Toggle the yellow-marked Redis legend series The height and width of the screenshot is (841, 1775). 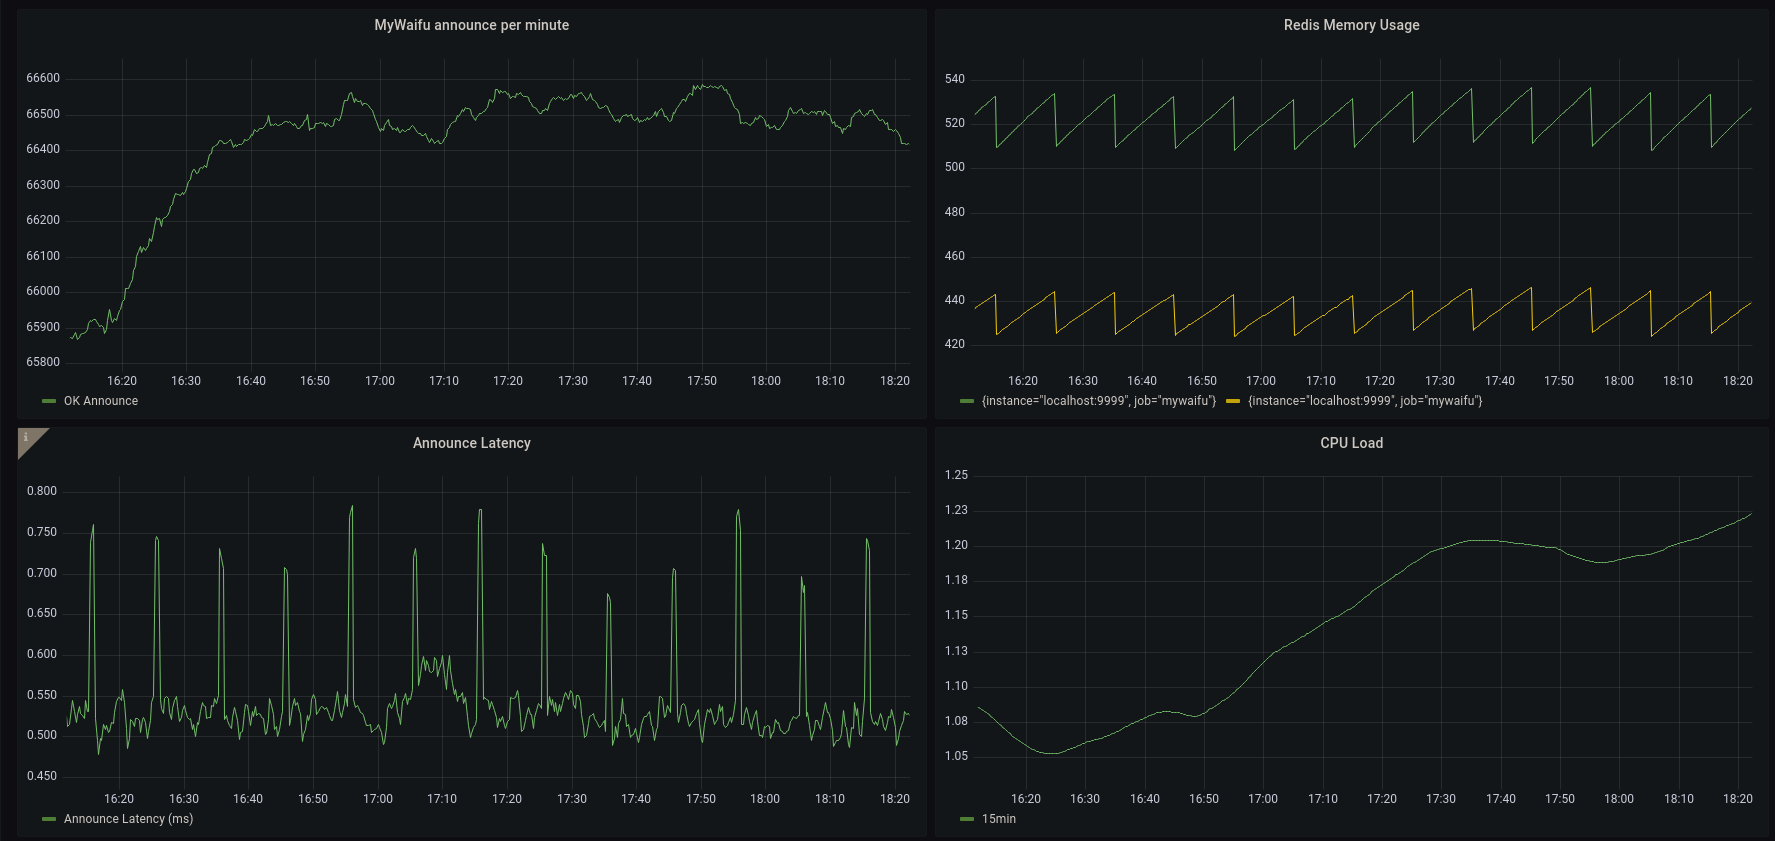pos(1365,401)
